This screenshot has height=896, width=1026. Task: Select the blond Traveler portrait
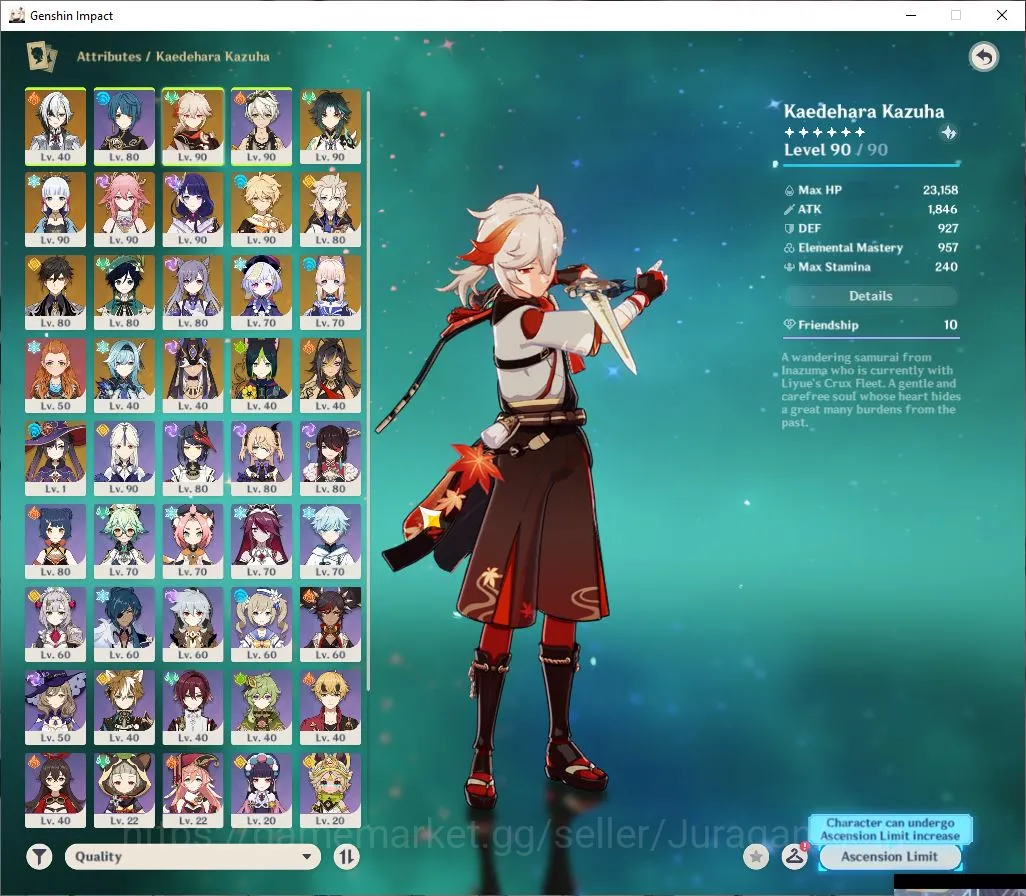point(262,209)
